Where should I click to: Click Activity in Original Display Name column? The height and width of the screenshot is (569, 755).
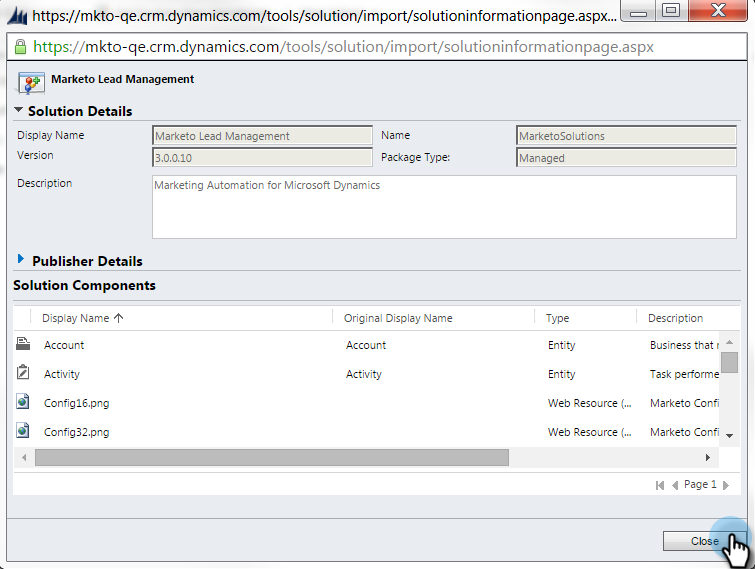364,374
